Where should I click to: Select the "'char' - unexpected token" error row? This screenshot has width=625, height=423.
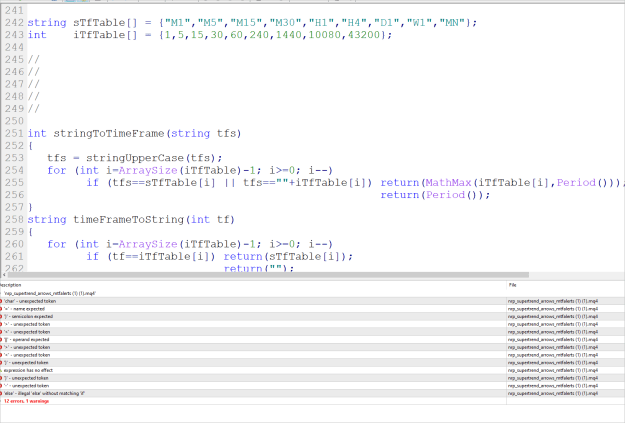pyautogui.click(x=312, y=301)
